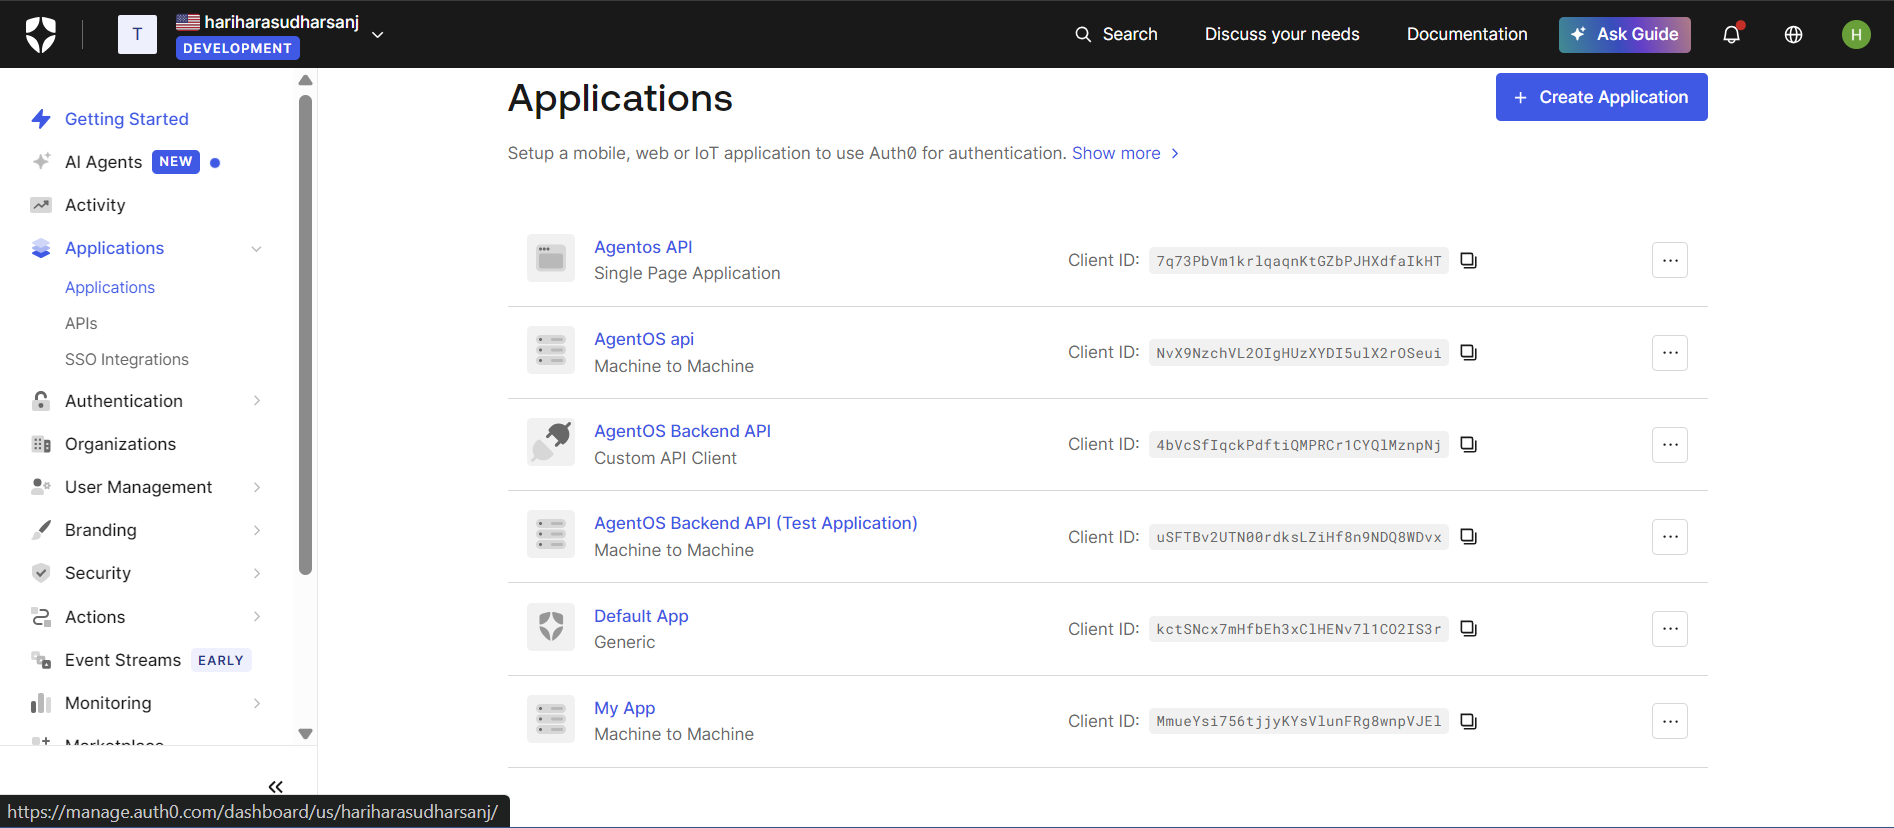Click the Getting Started lightning icon
Screen dimensions: 1894x828
[x=41, y=119]
